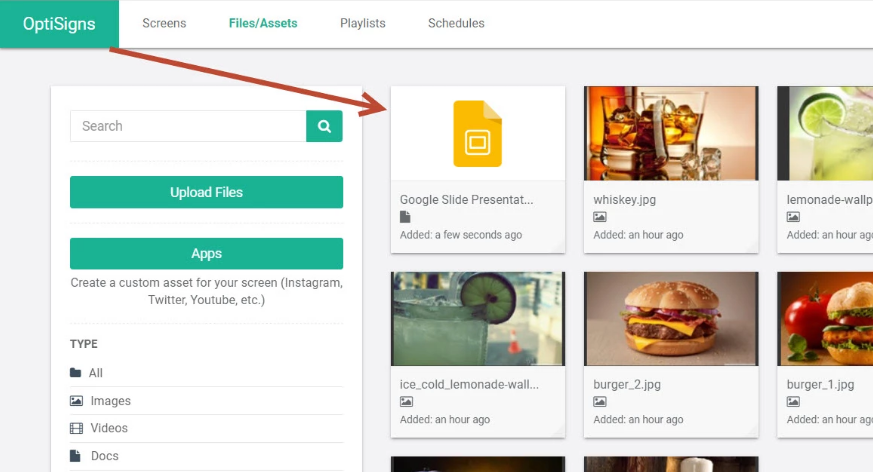873x472 pixels.
Task: Click the burger_1.jpg file name
Action: click(x=820, y=385)
